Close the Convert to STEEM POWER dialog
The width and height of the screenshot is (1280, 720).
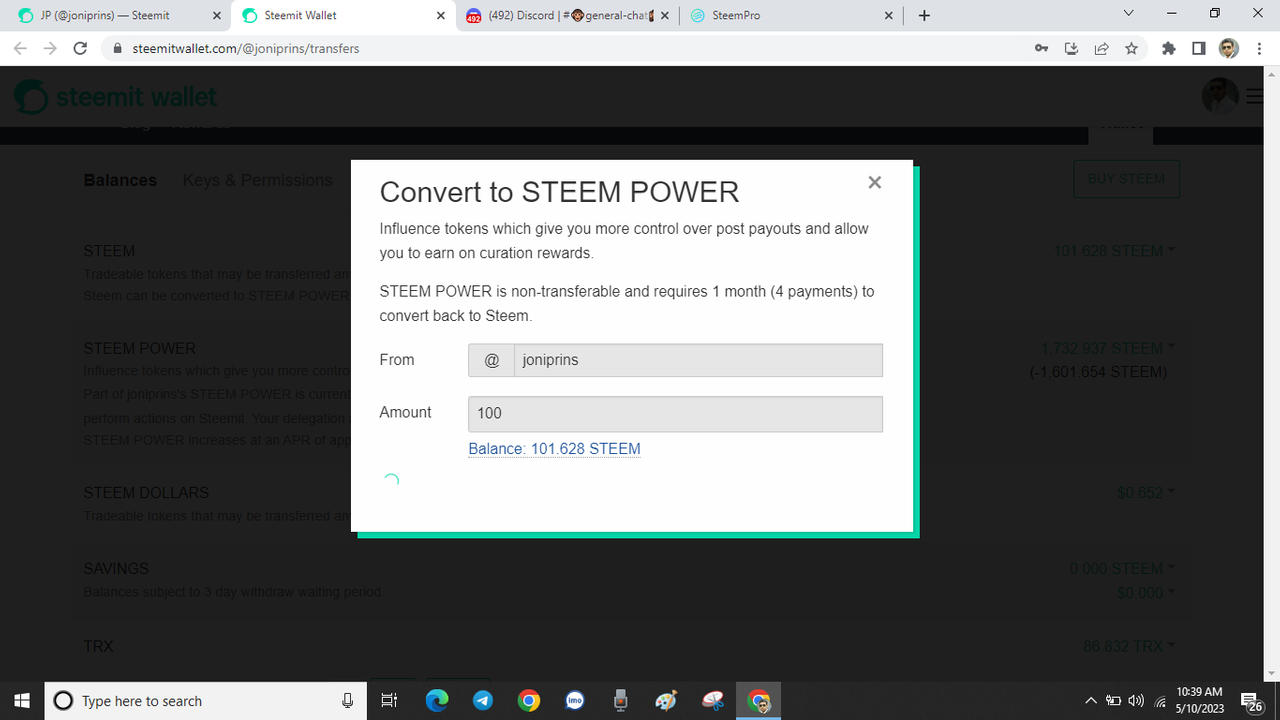coord(875,182)
